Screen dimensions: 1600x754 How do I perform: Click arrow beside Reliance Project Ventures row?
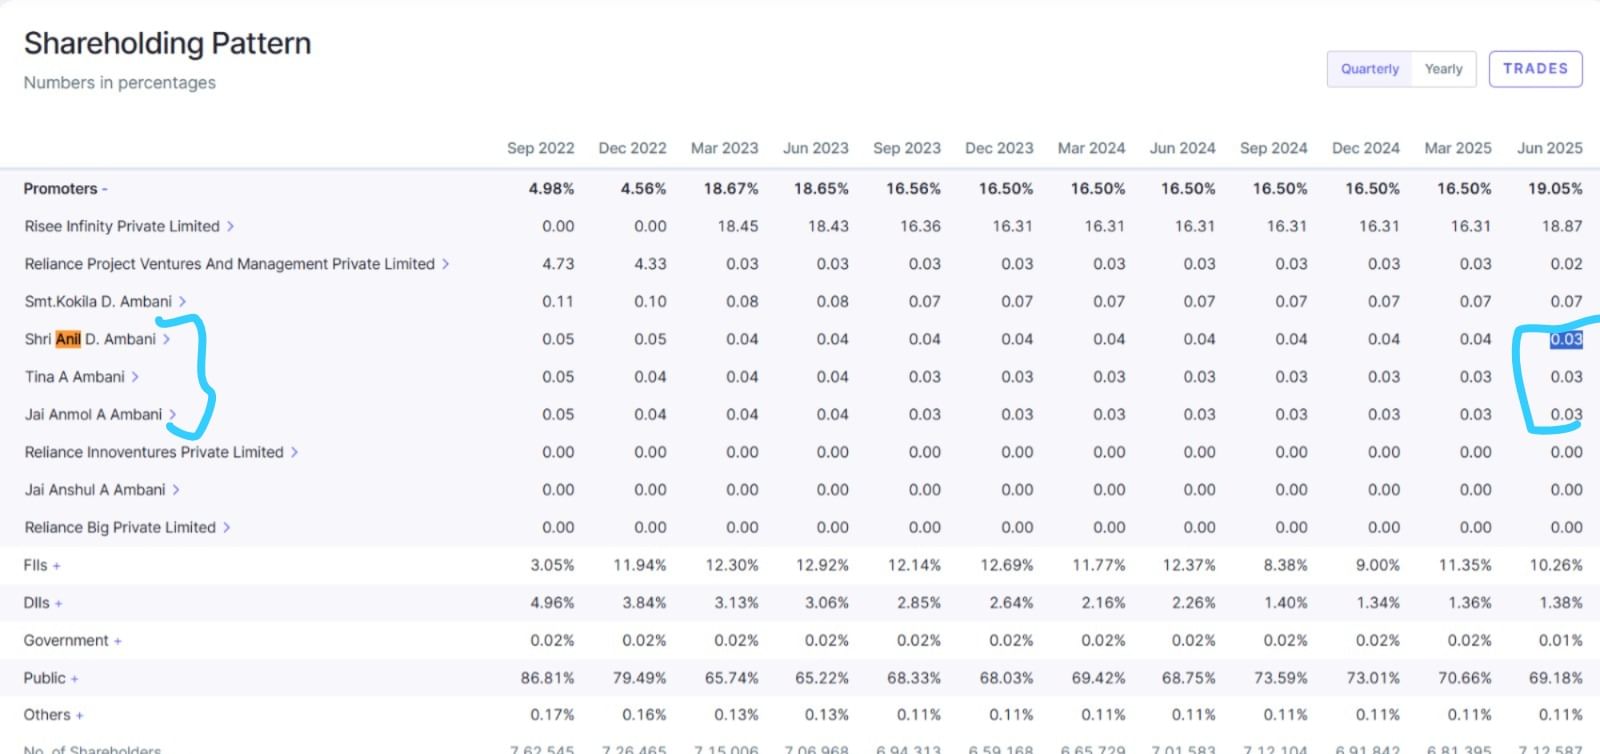445,264
